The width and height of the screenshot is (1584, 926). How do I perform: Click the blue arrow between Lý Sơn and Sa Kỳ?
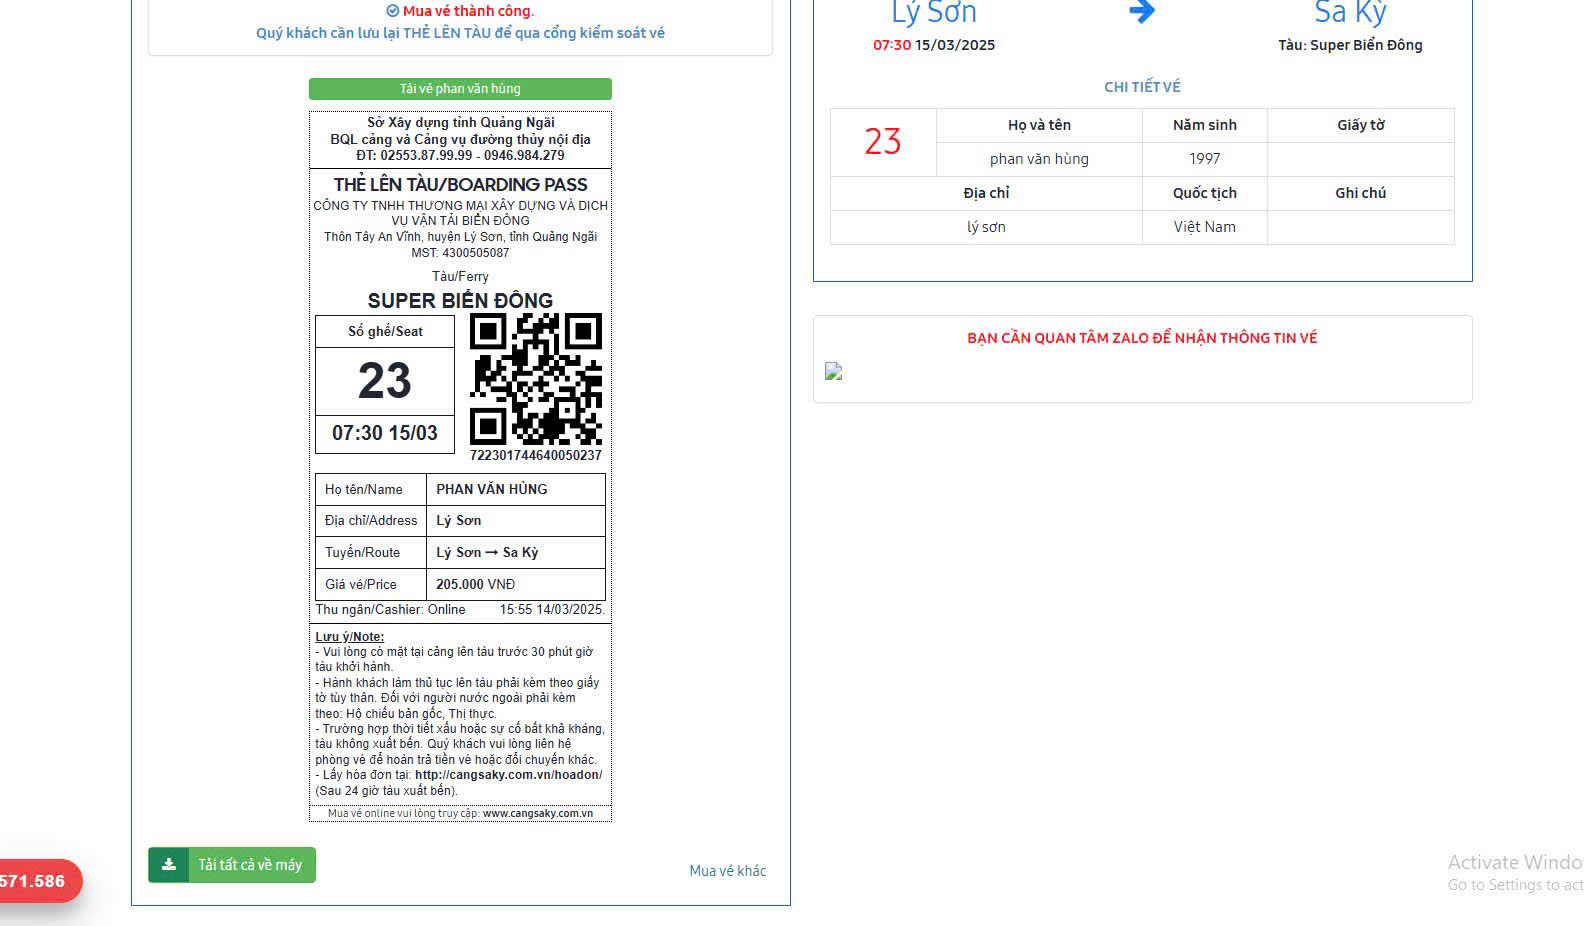point(1141,12)
